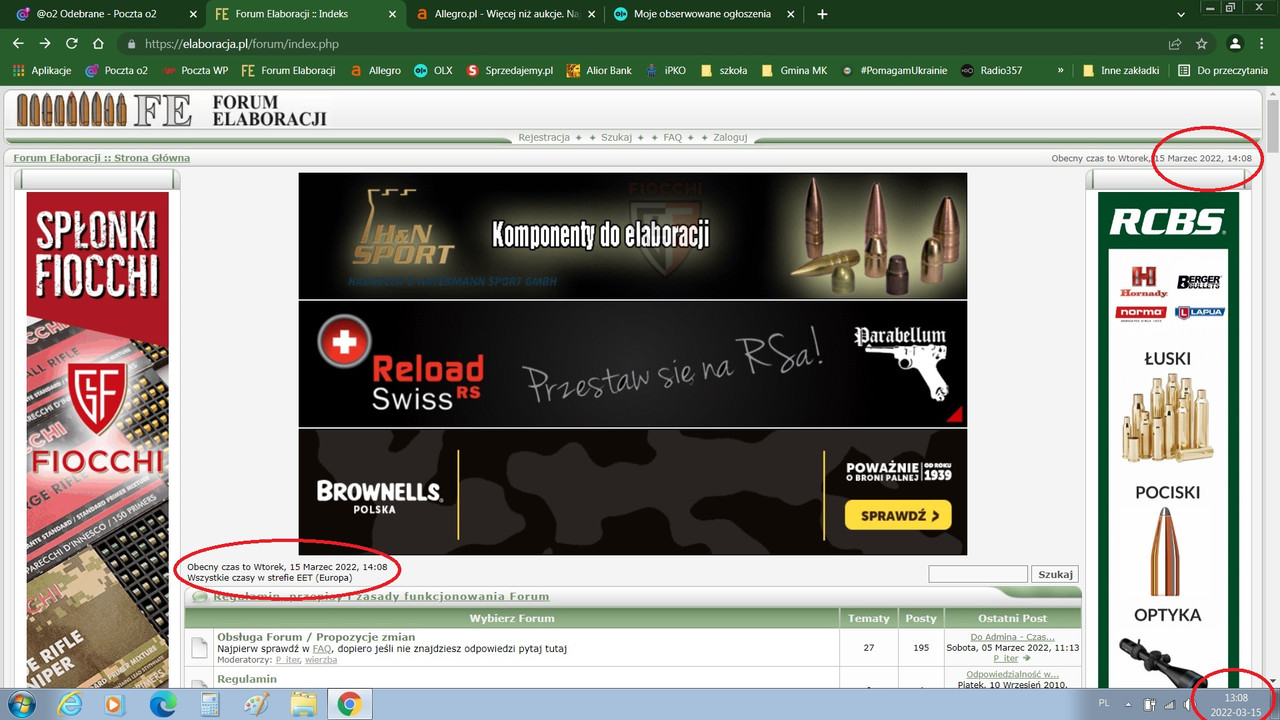Share this page via the share icon
The height and width of the screenshot is (720, 1280).
coord(1175,44)
